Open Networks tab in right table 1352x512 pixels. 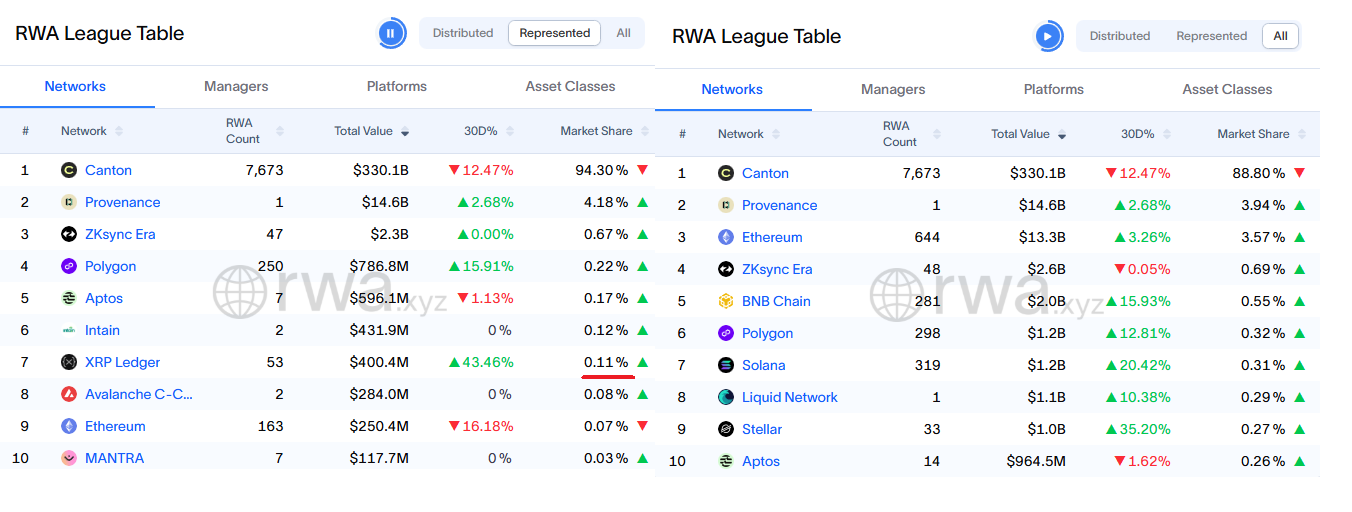(732, 89)
